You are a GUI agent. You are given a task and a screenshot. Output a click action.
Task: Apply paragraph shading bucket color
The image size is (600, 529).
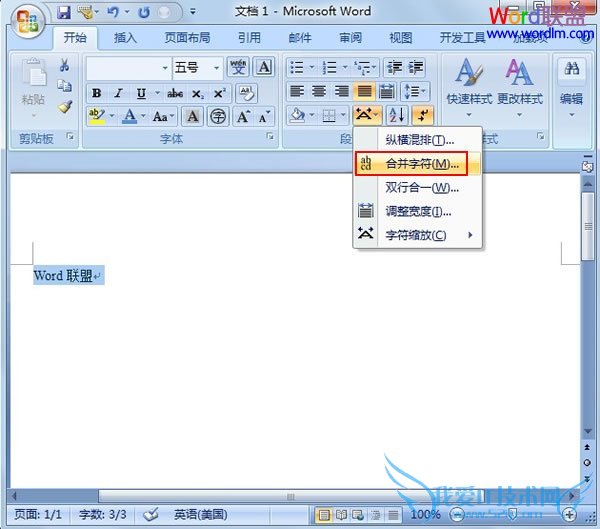(297, 114)
